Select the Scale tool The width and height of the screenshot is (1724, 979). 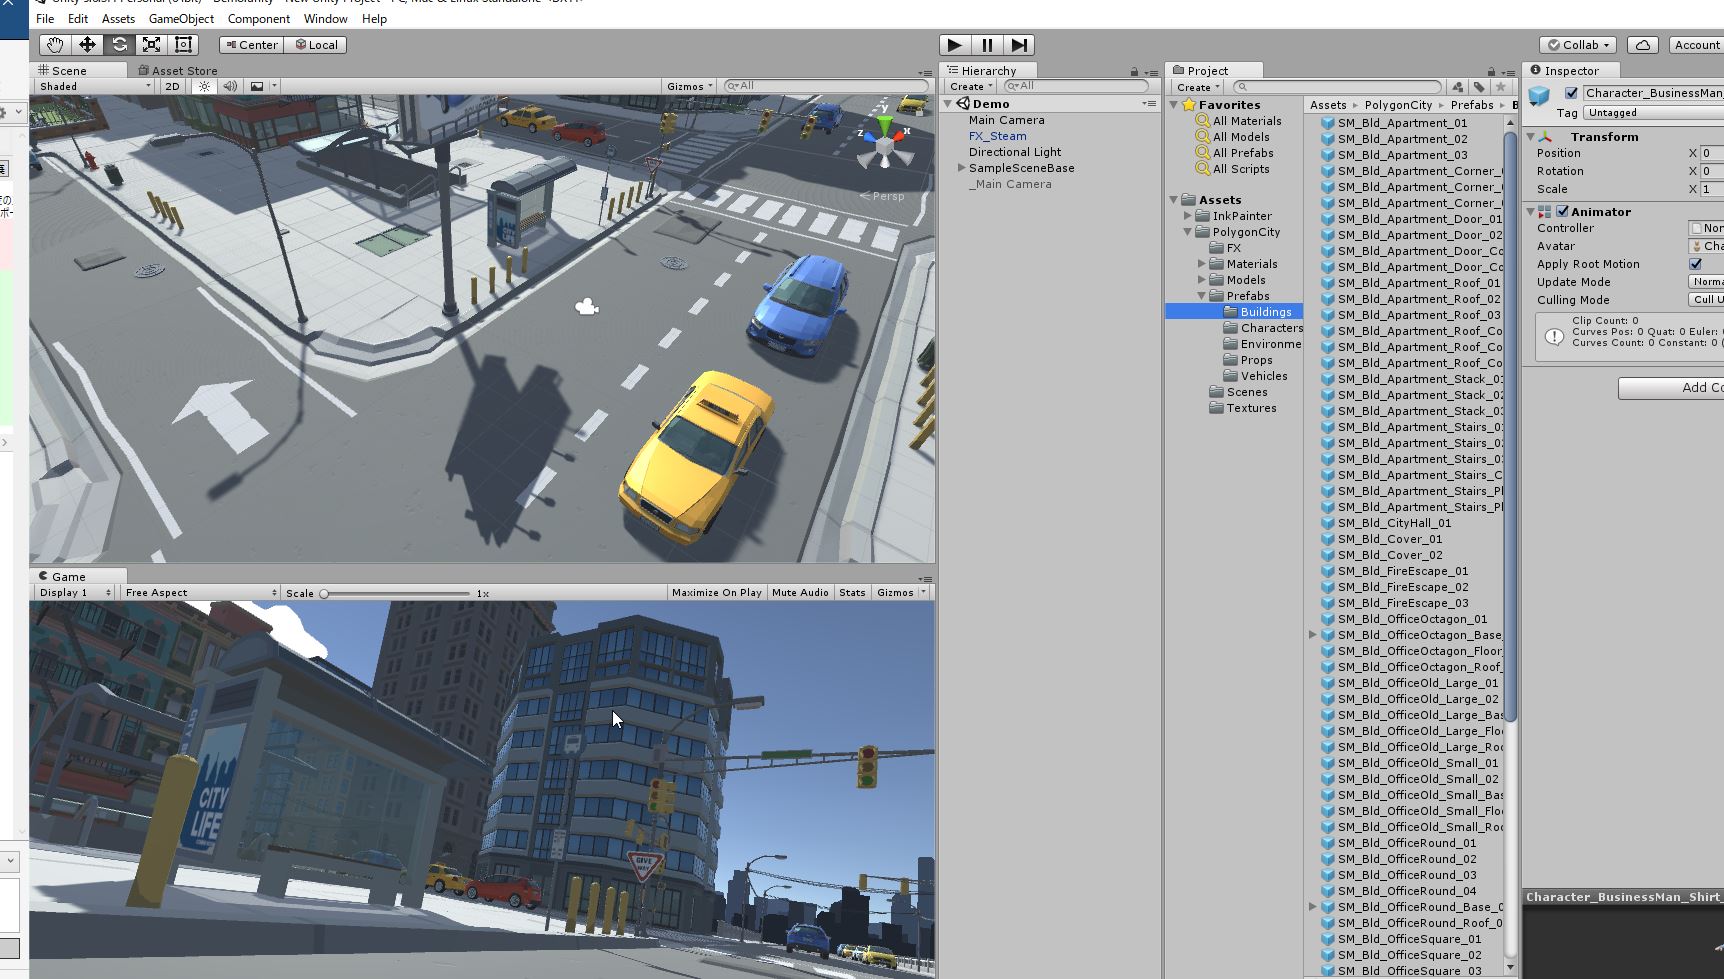(151, 45)
